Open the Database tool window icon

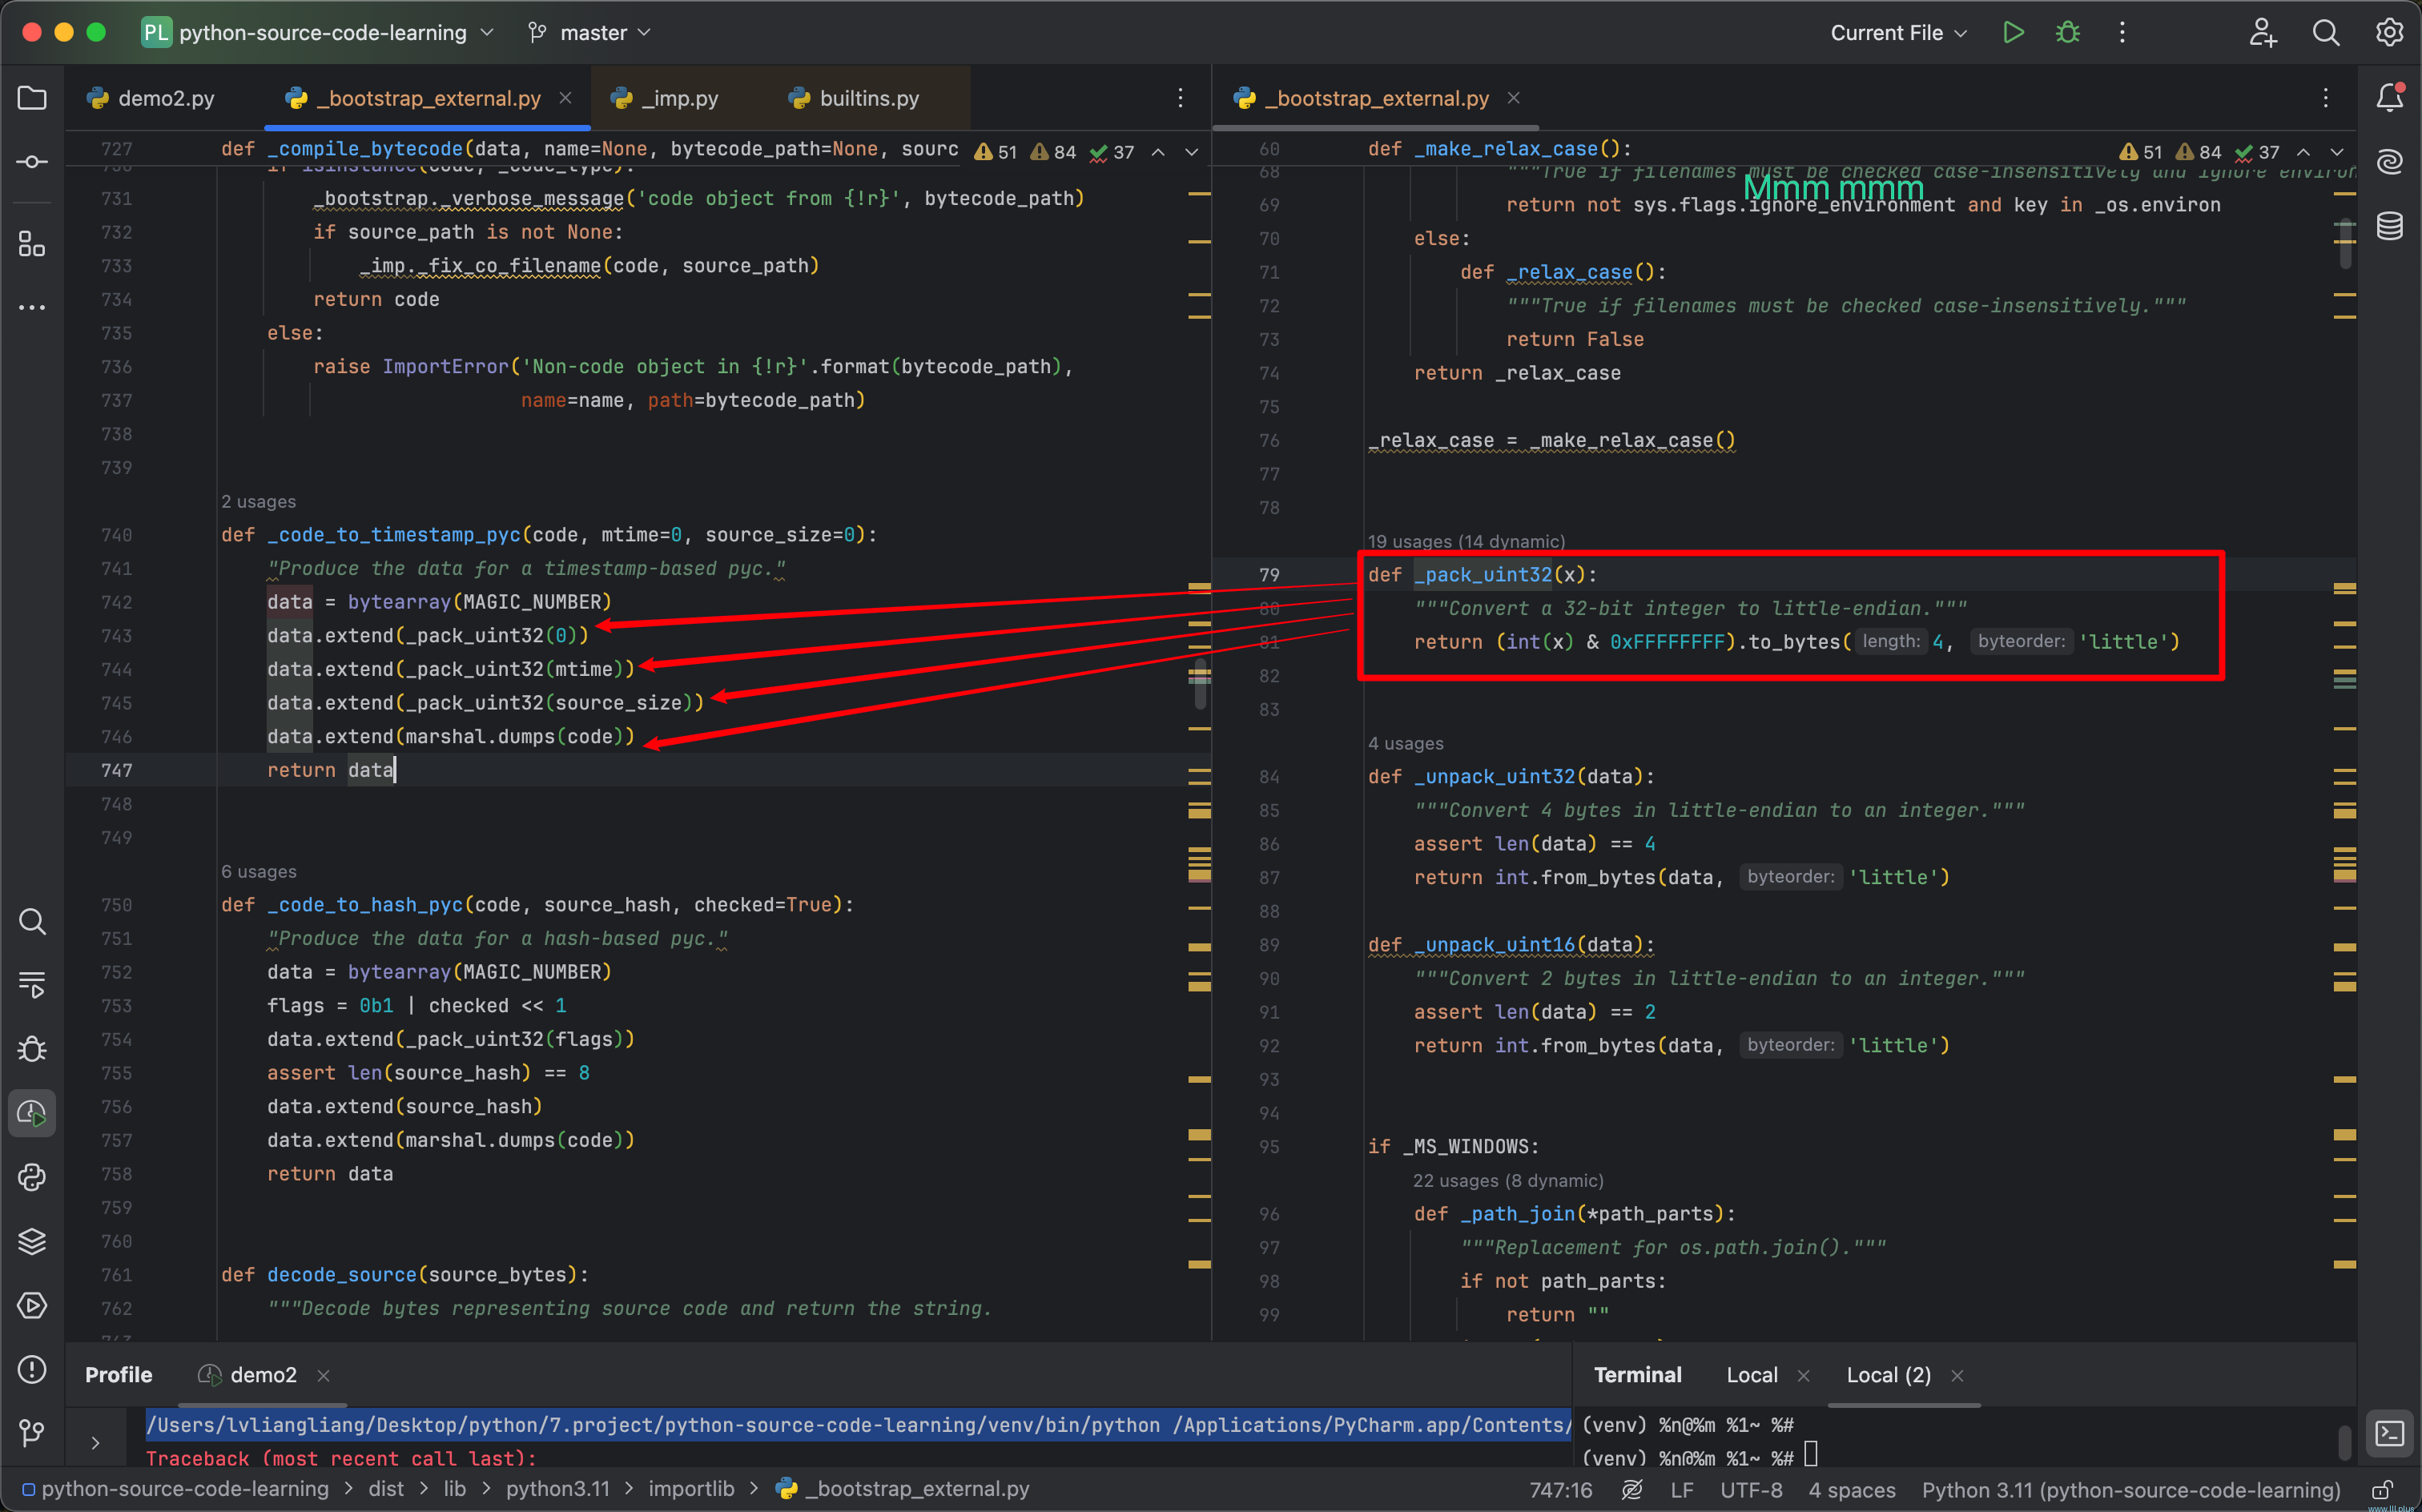pos(2390,226)
